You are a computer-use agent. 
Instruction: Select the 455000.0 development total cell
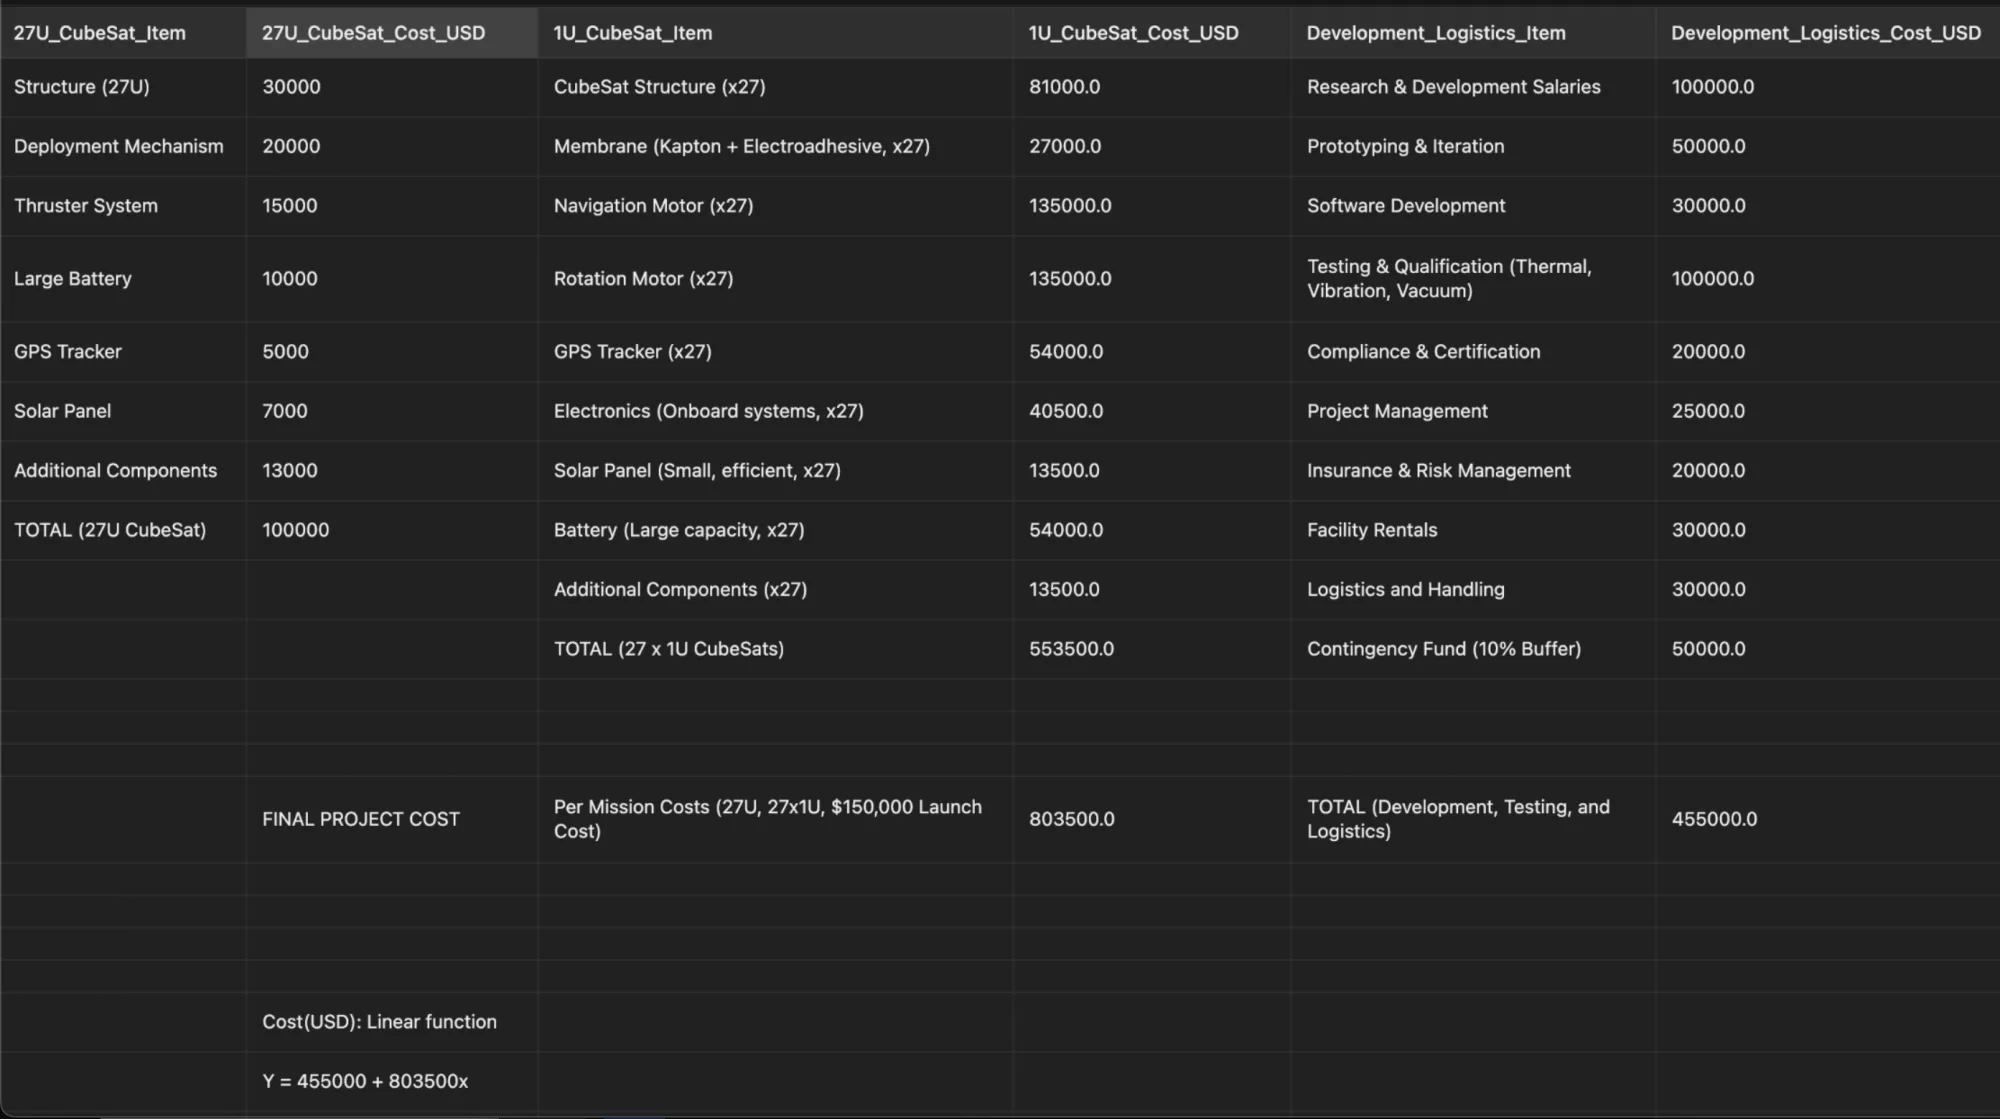click(1828, 819)
